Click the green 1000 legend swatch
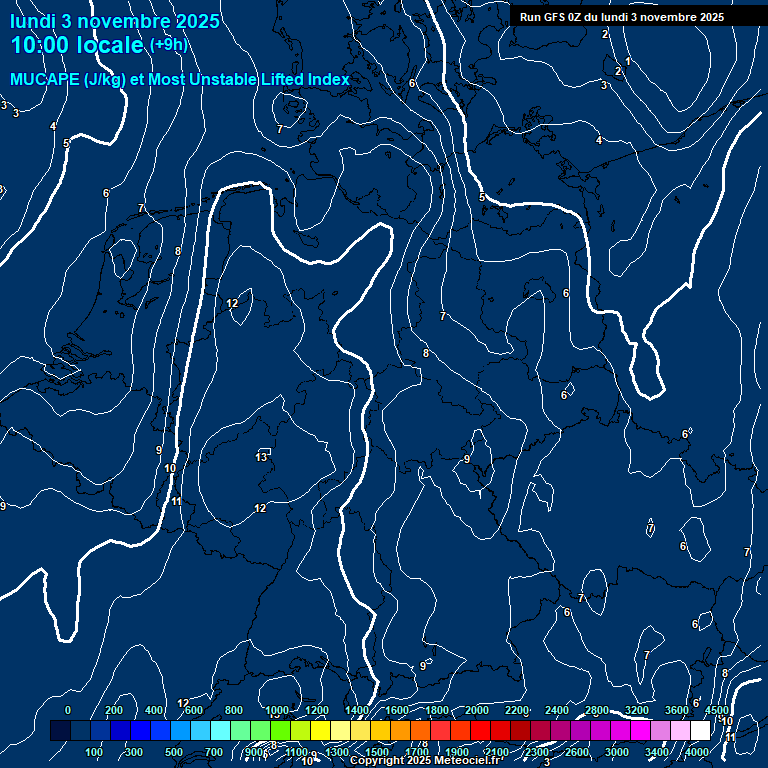The image size is (768, 768). click(x=280, y=731)
